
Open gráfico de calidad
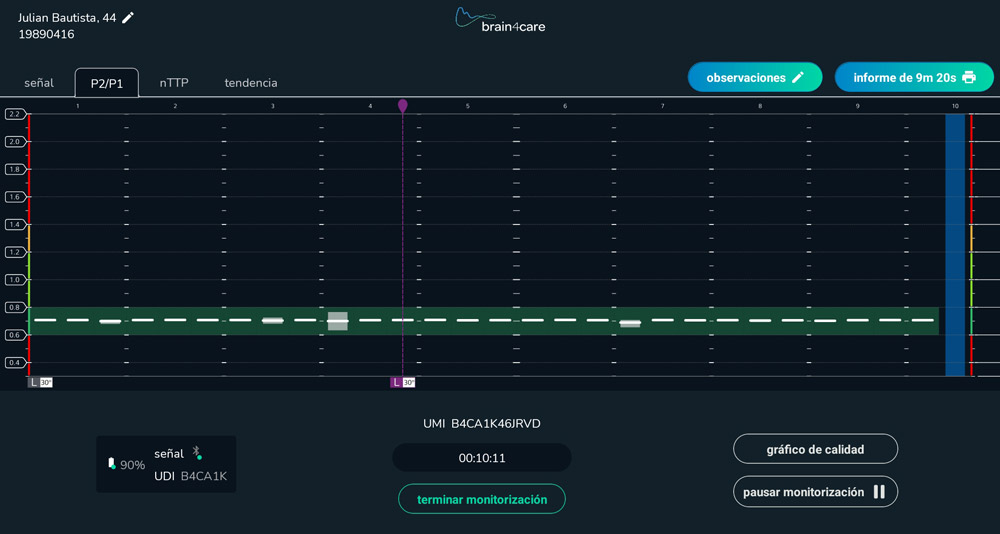[x=815, y=449]
